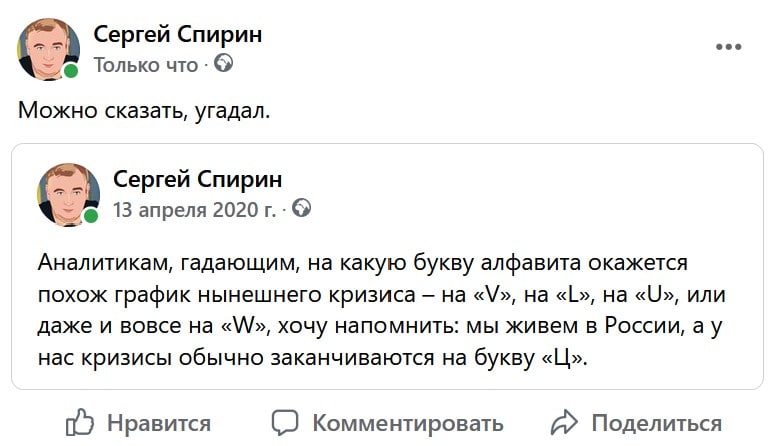Click the 'Только что' timestamp
This screenshot has height=446, width=776.
[147, 64]
